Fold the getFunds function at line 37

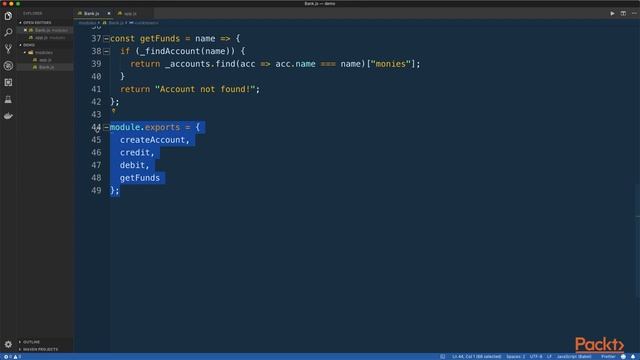pos(106,39)
